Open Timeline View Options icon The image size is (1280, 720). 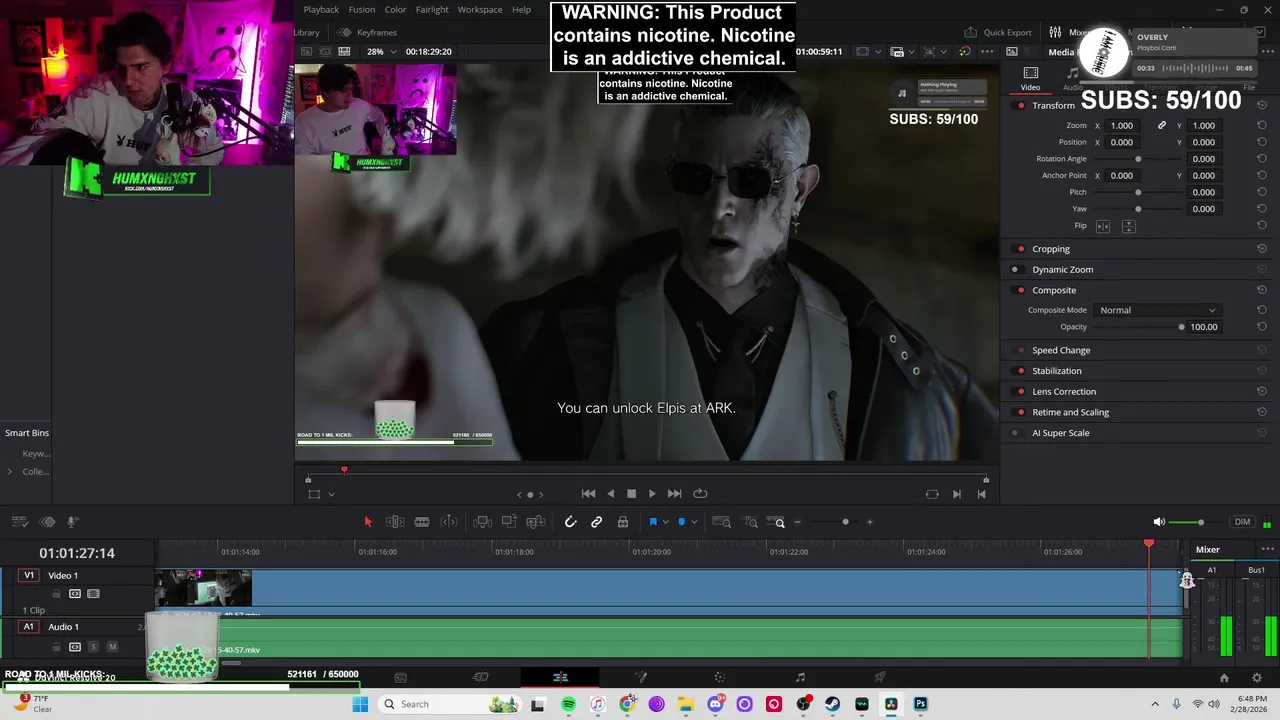pyautogui.click(x=19, y=522)
